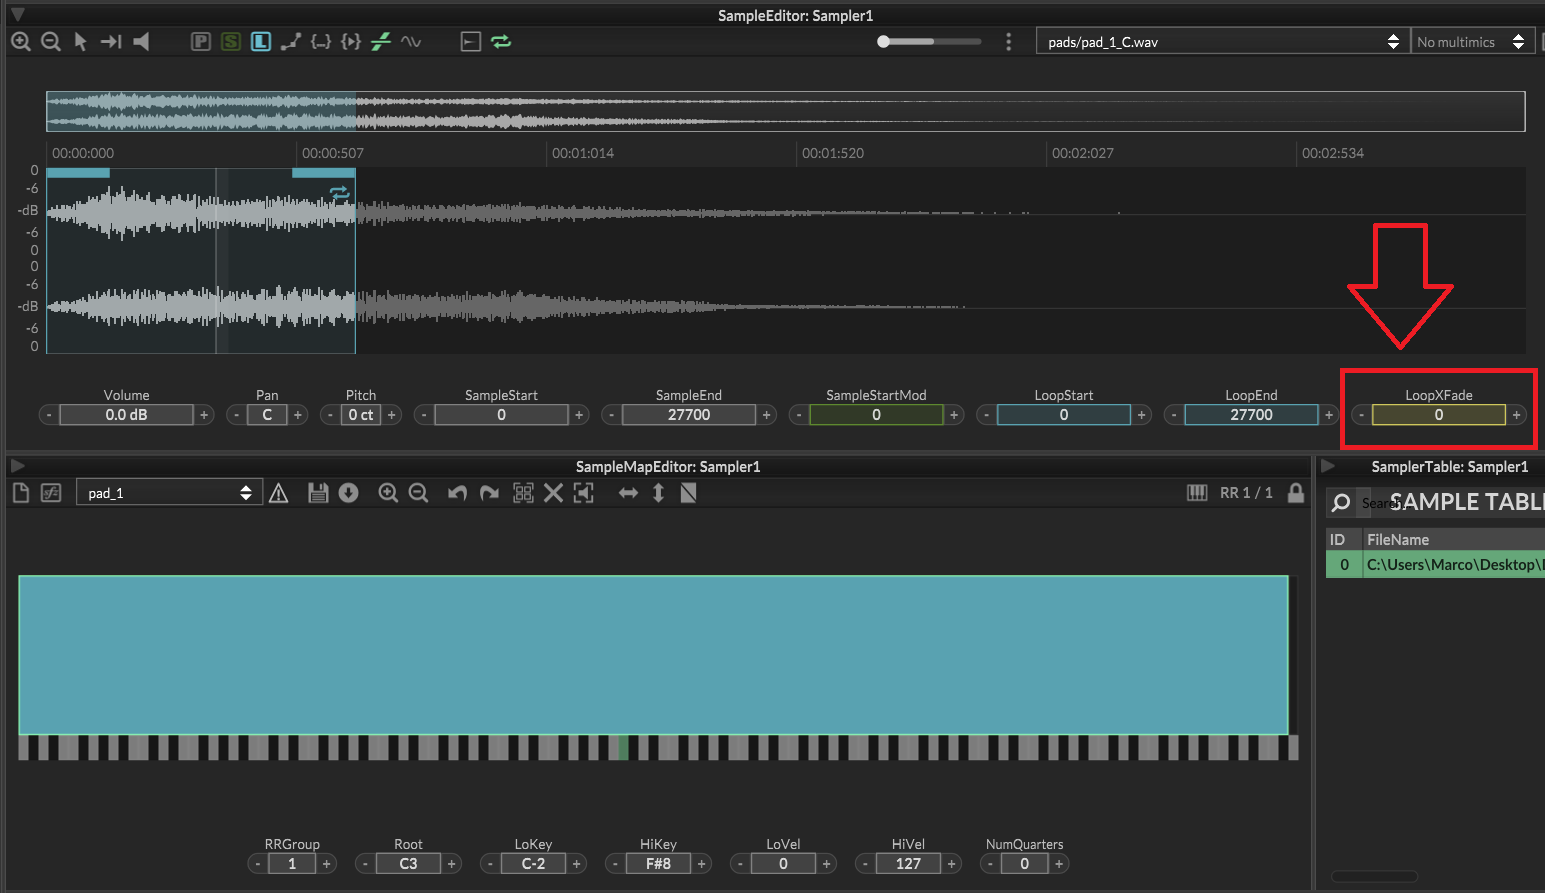Expand the SampleMapEditor panel triangle
This screenshot has height=893, width=1545.
[17, 465]
